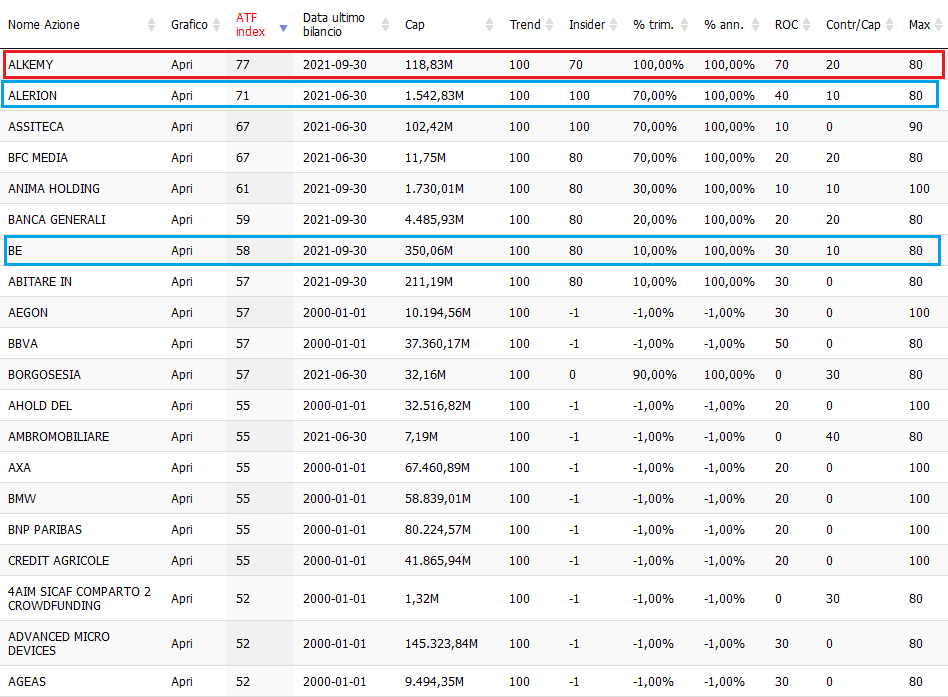Click the cap value 4.485,93M
This screenshot has width=948, height=697.
tap(434, 219)
